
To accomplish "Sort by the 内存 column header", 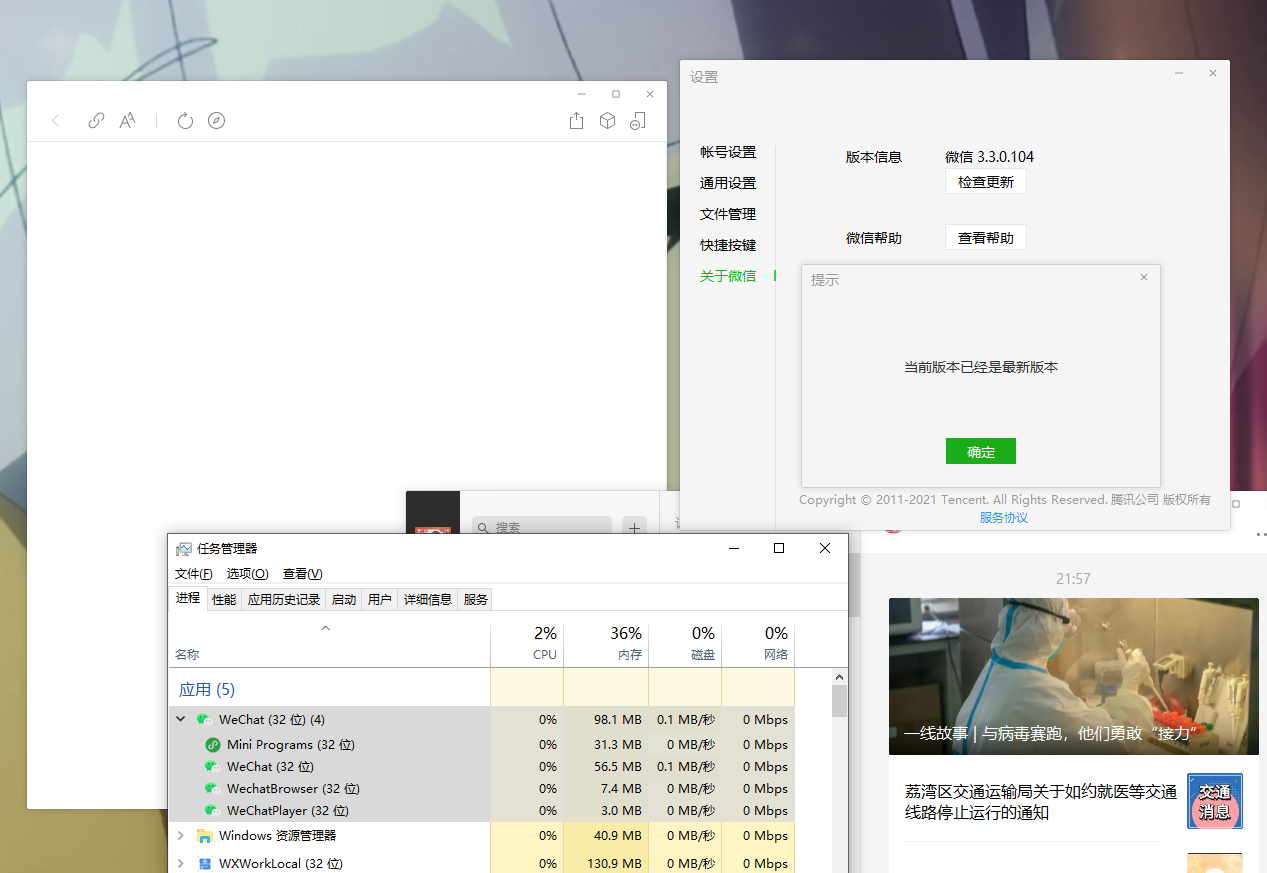I will 606,643.
